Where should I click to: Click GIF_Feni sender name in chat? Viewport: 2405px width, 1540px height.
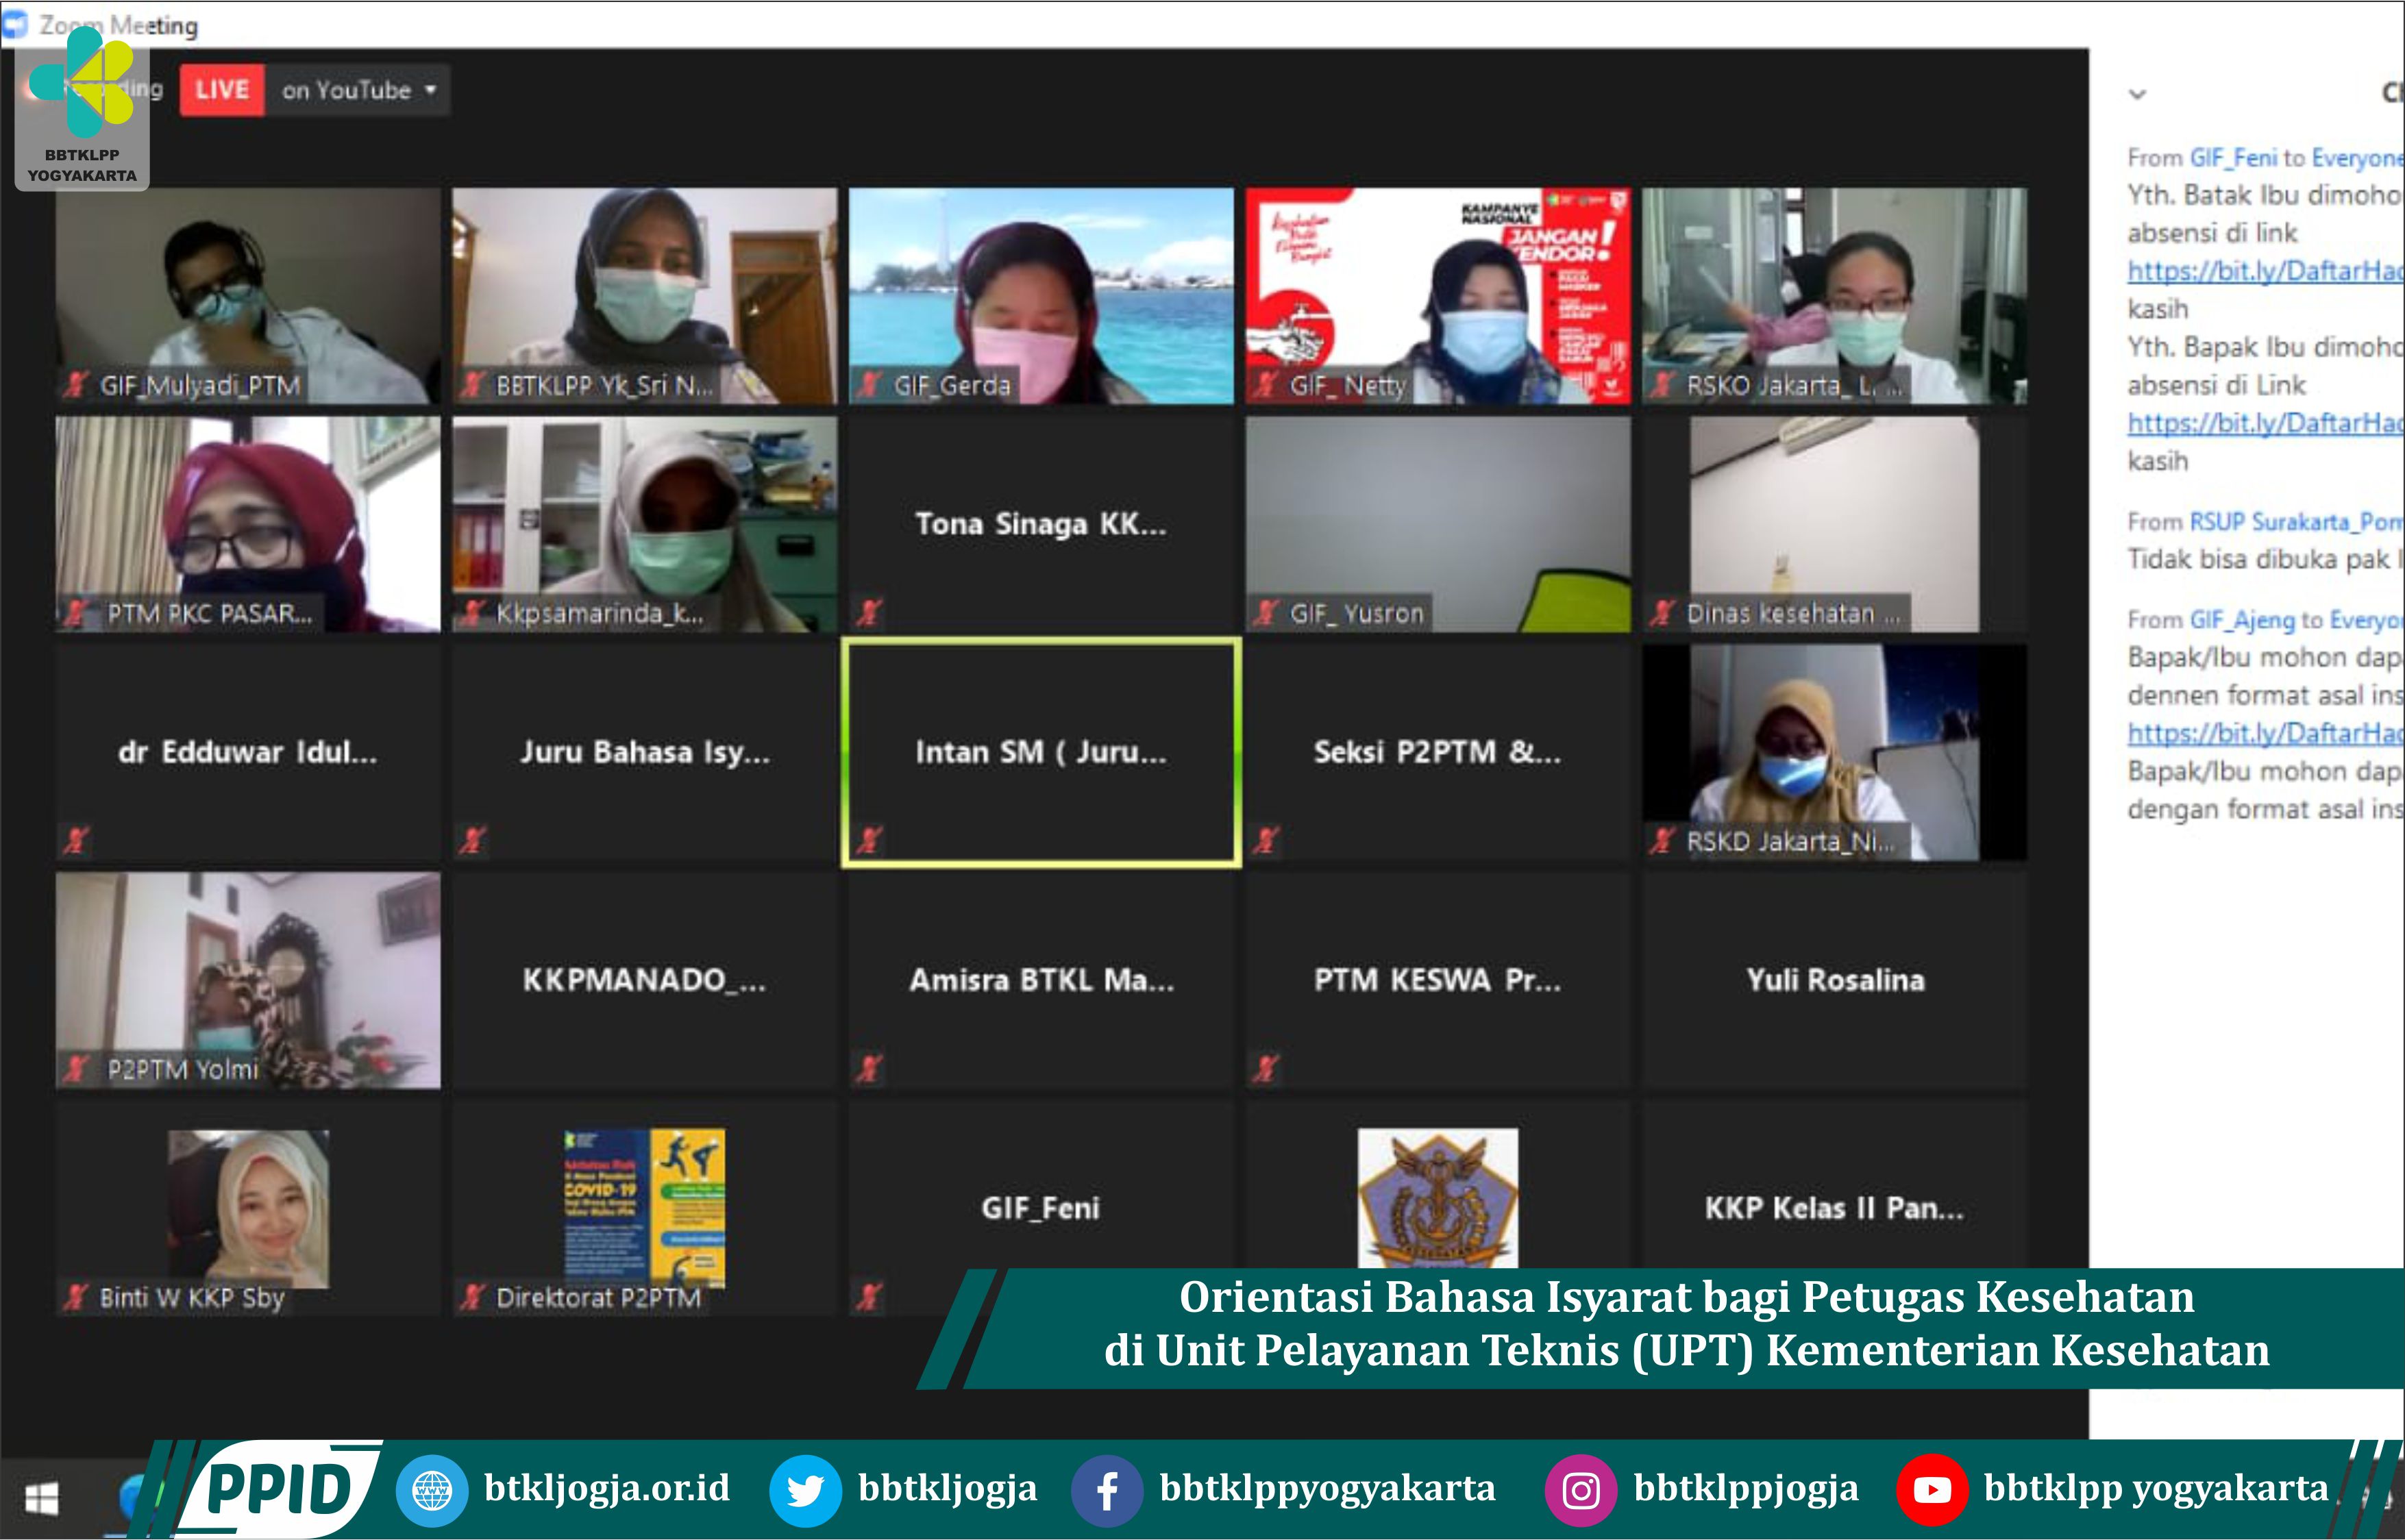point(2233,158)
